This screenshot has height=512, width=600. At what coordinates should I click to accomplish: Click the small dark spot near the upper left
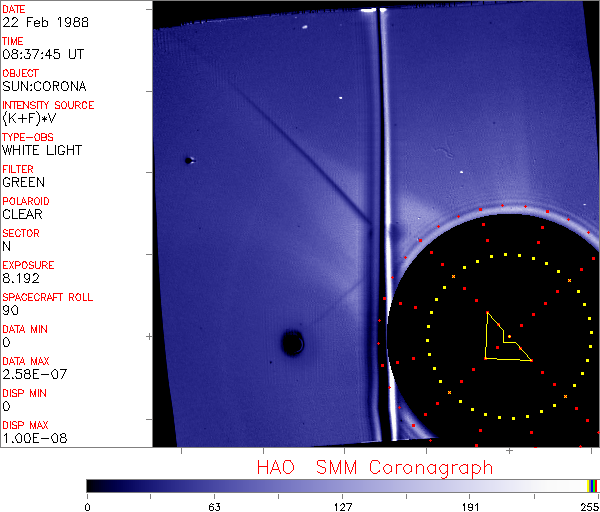click(x=187, y=160)
